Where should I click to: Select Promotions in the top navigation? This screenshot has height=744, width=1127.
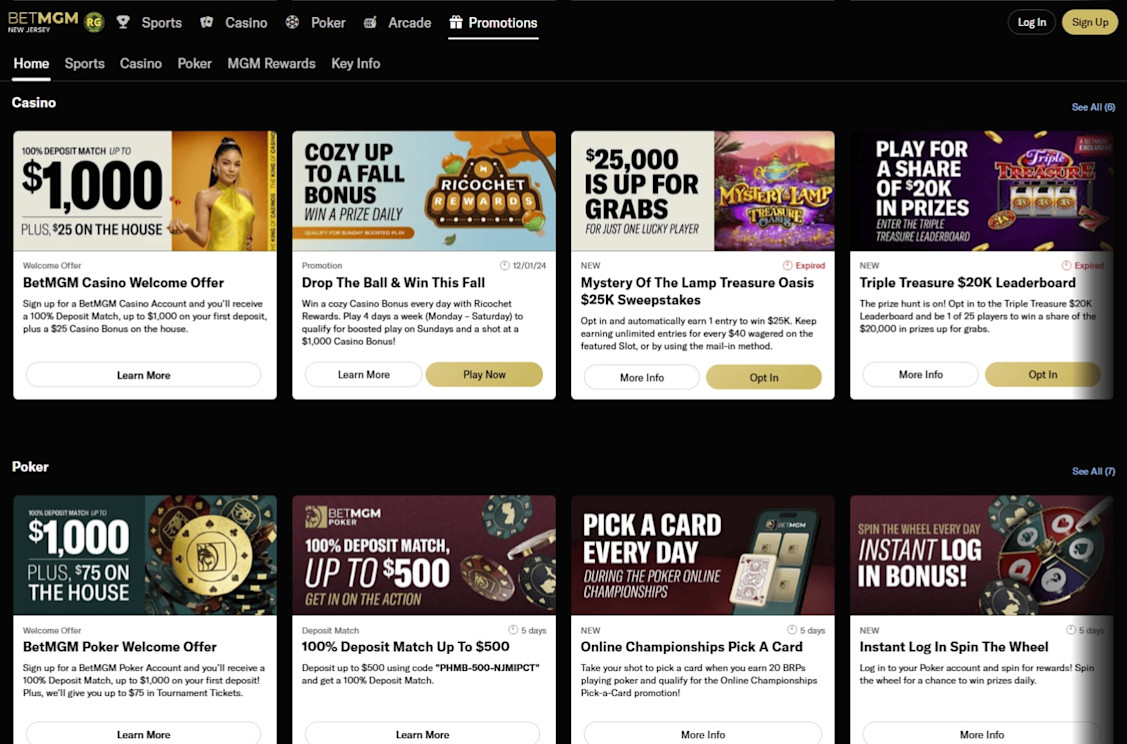pyautogui.click(x=502, y=23)
